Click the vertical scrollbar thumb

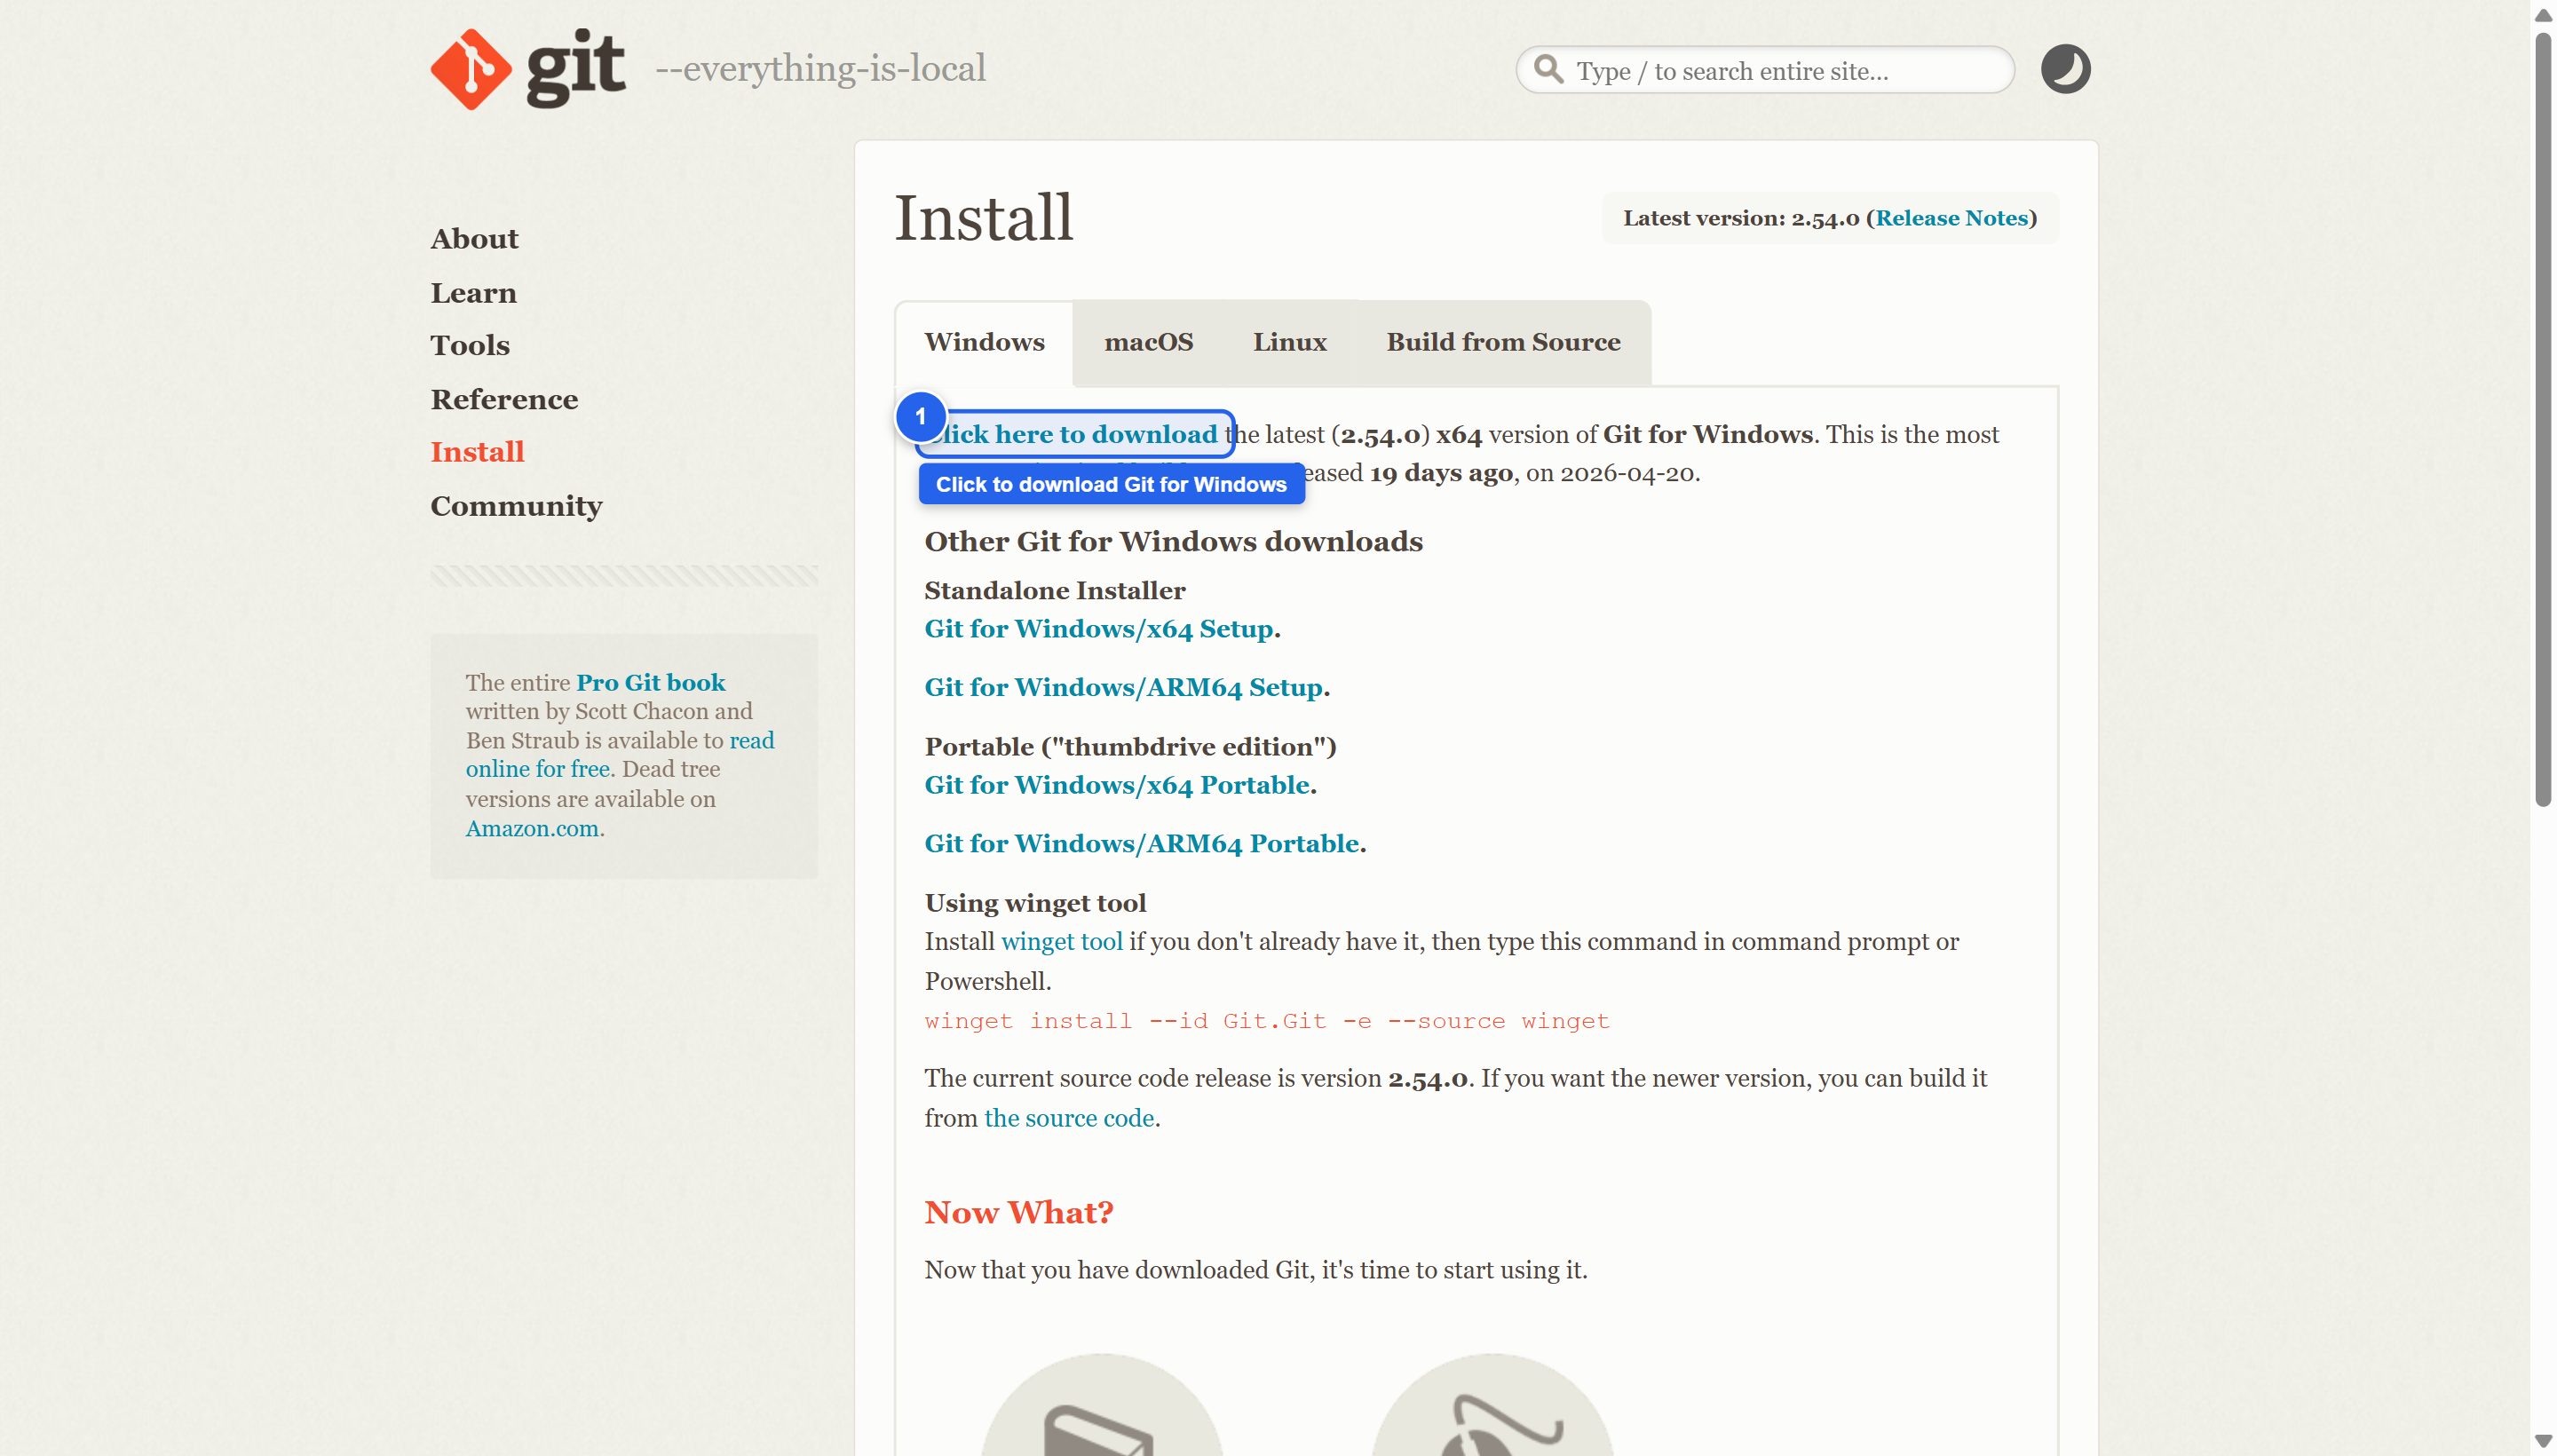(x=2542, y=420)
